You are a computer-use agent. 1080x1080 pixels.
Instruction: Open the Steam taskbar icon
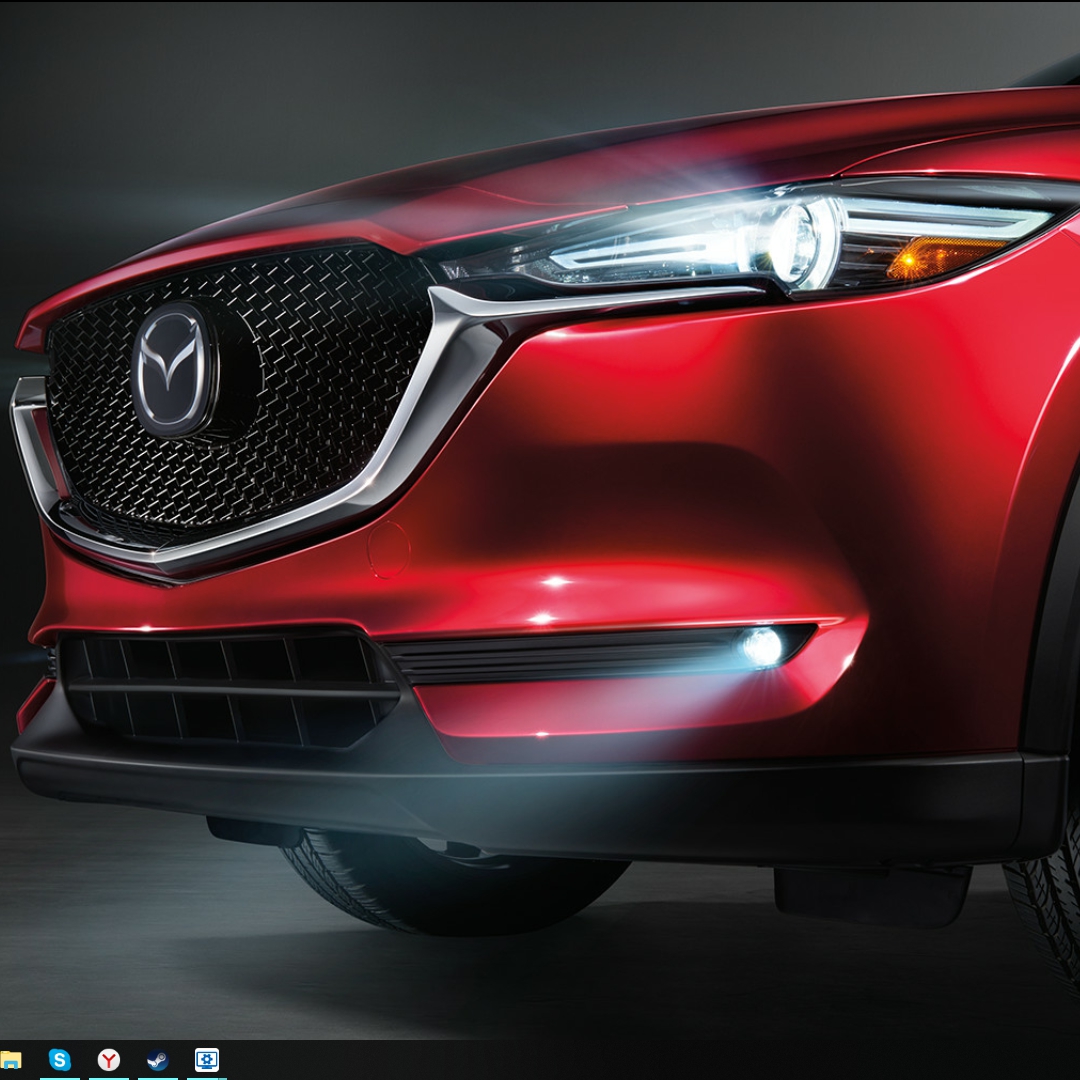pyautogui.click(x=158, y=1060)
